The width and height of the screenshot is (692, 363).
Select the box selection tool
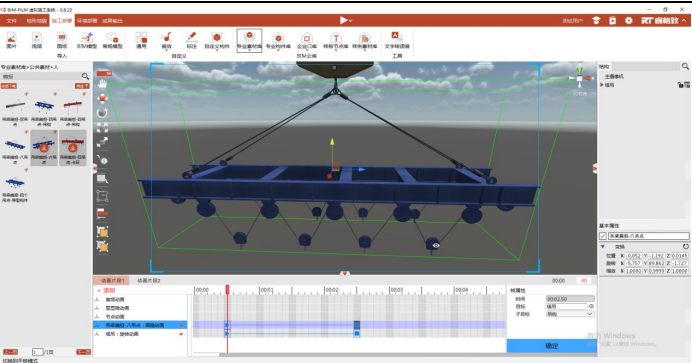coord(102,196)
